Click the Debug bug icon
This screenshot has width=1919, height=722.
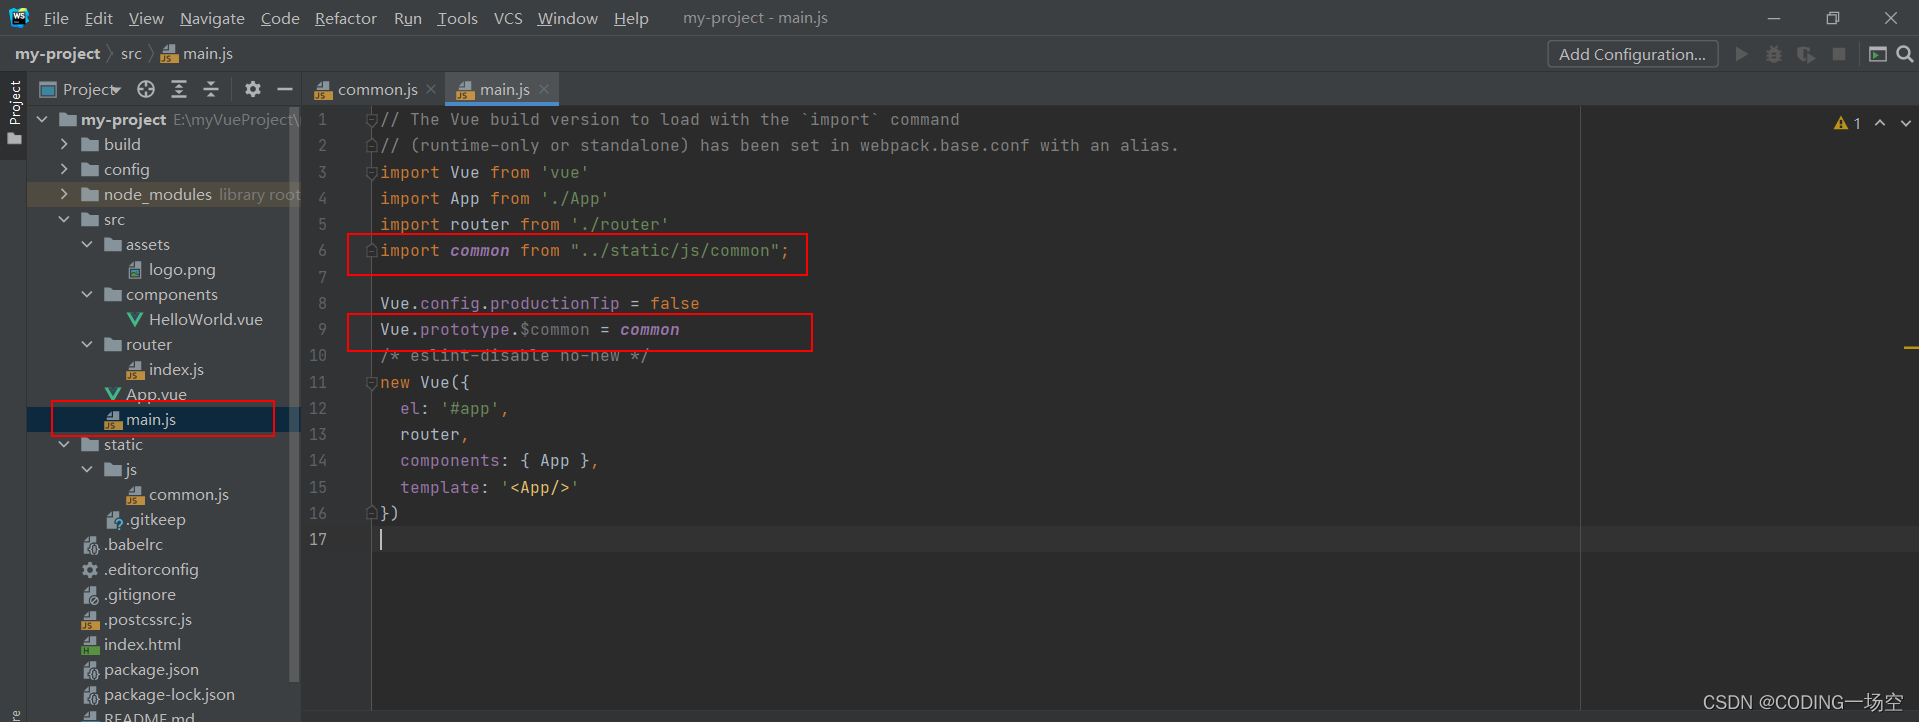1774,54
